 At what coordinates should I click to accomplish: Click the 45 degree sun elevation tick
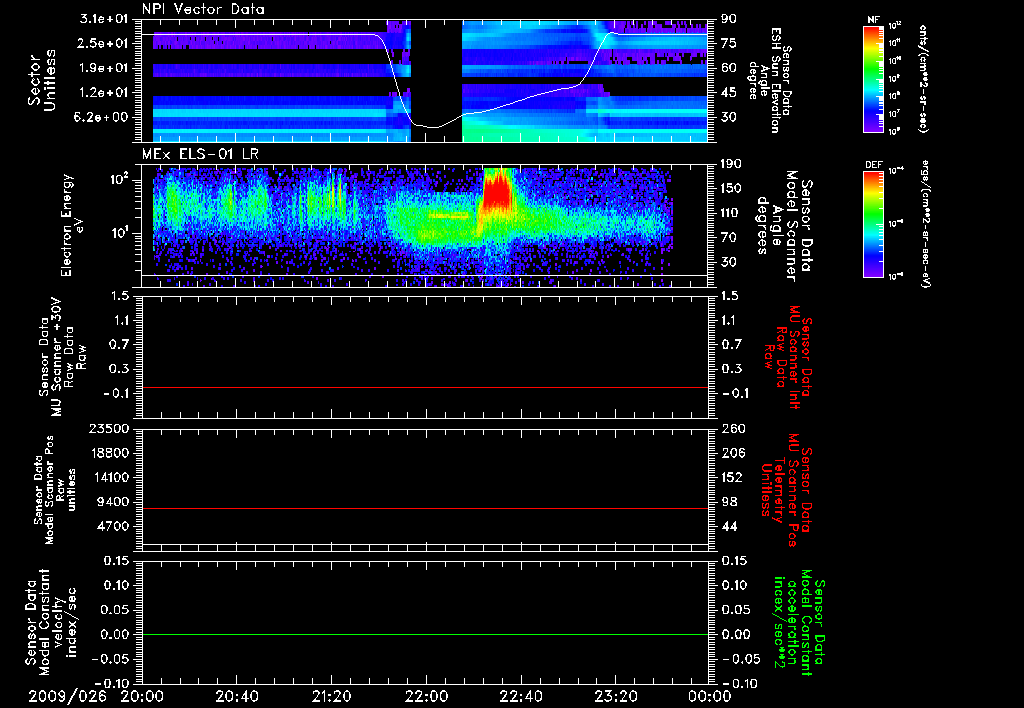click(729, 93)
